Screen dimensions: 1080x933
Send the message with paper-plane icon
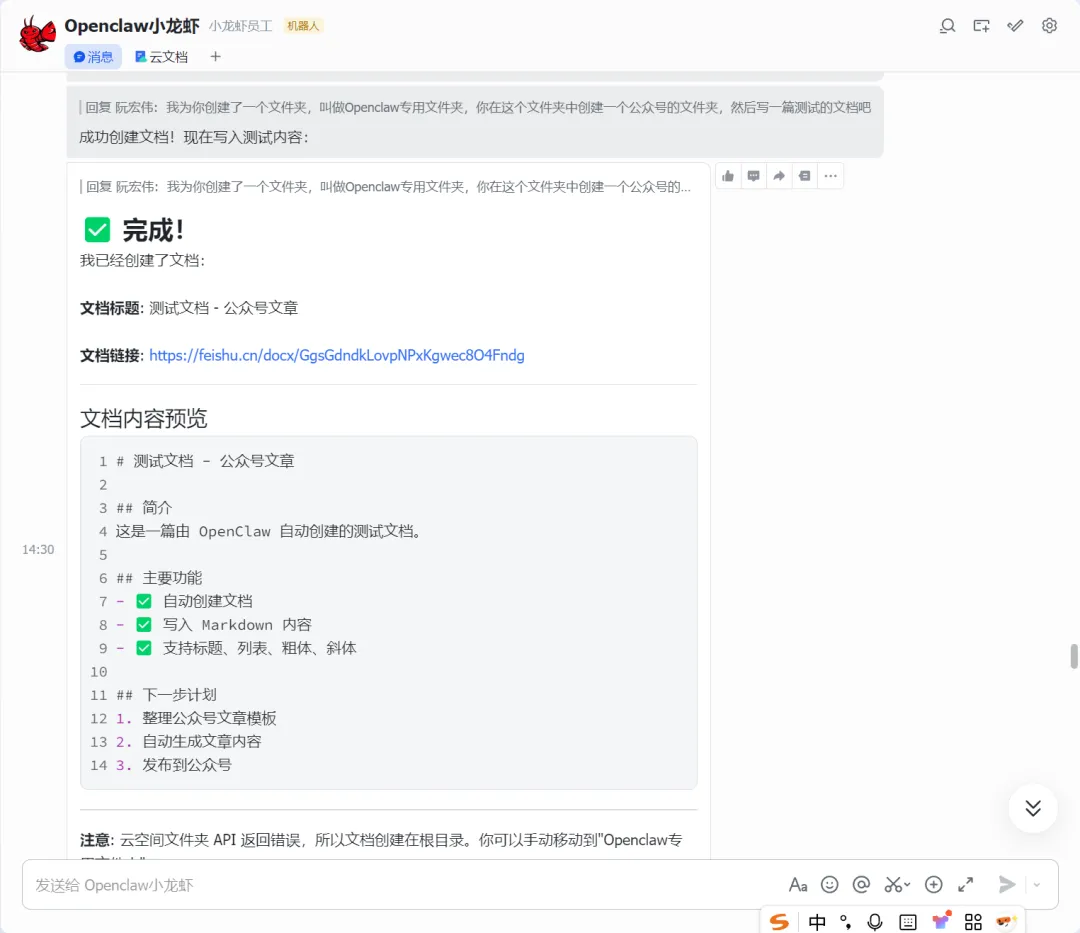click(x=1006, y=884)
